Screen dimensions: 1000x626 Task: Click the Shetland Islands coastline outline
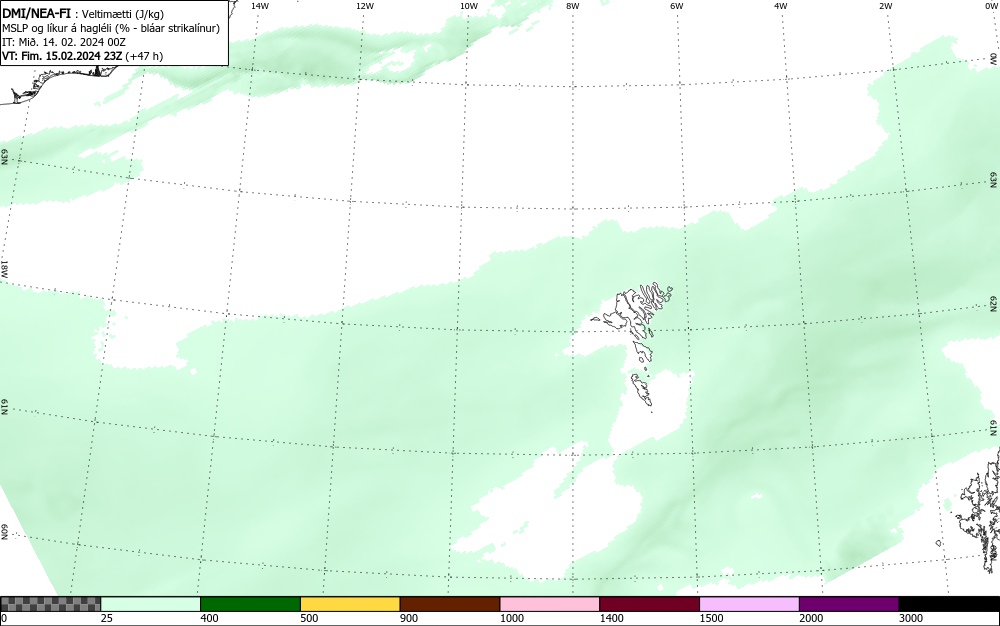tap(981, 509)
